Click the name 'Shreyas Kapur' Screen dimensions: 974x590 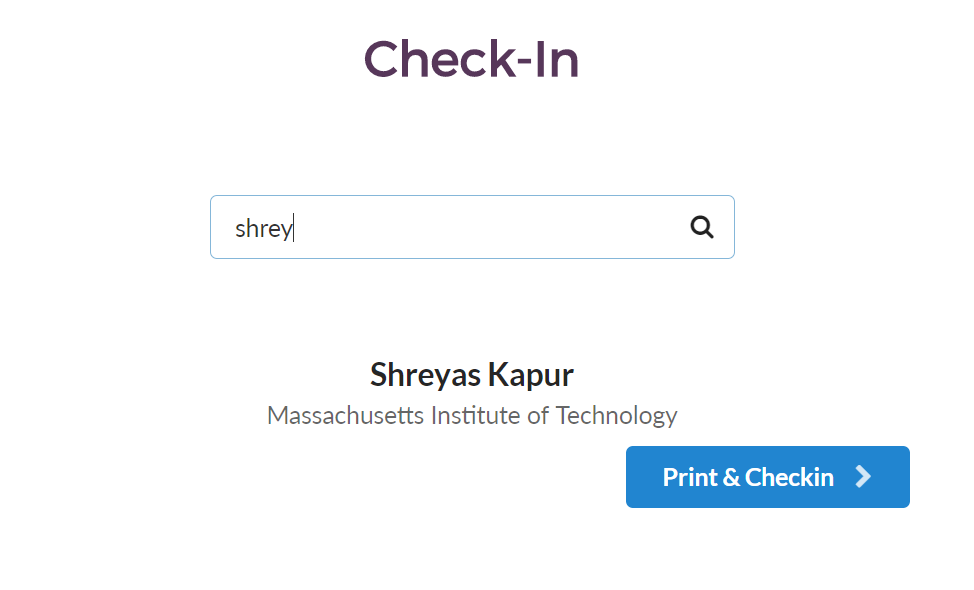(x=472, y=374)
